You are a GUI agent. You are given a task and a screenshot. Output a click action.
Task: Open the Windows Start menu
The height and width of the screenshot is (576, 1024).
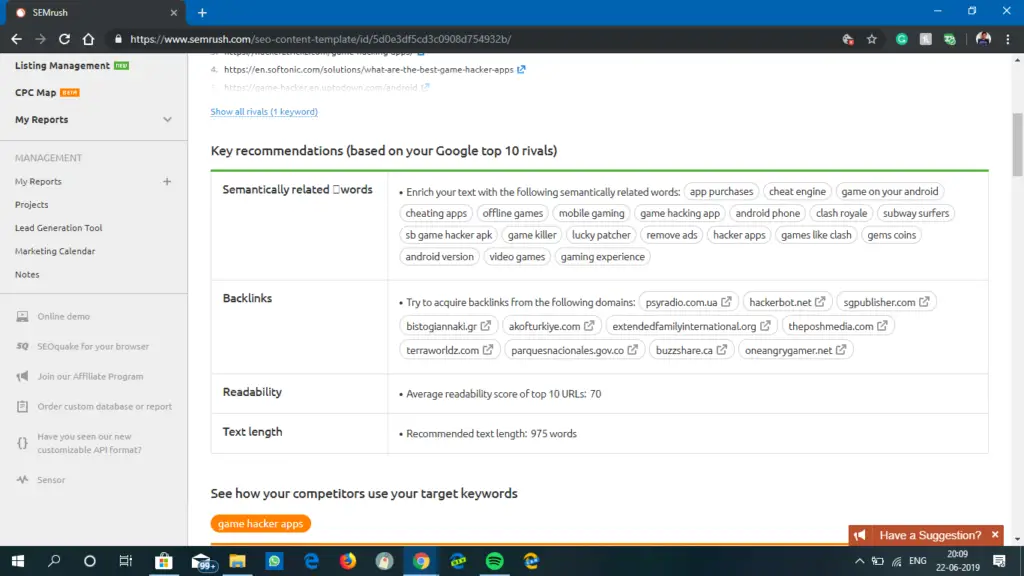[x=18, y=561]
